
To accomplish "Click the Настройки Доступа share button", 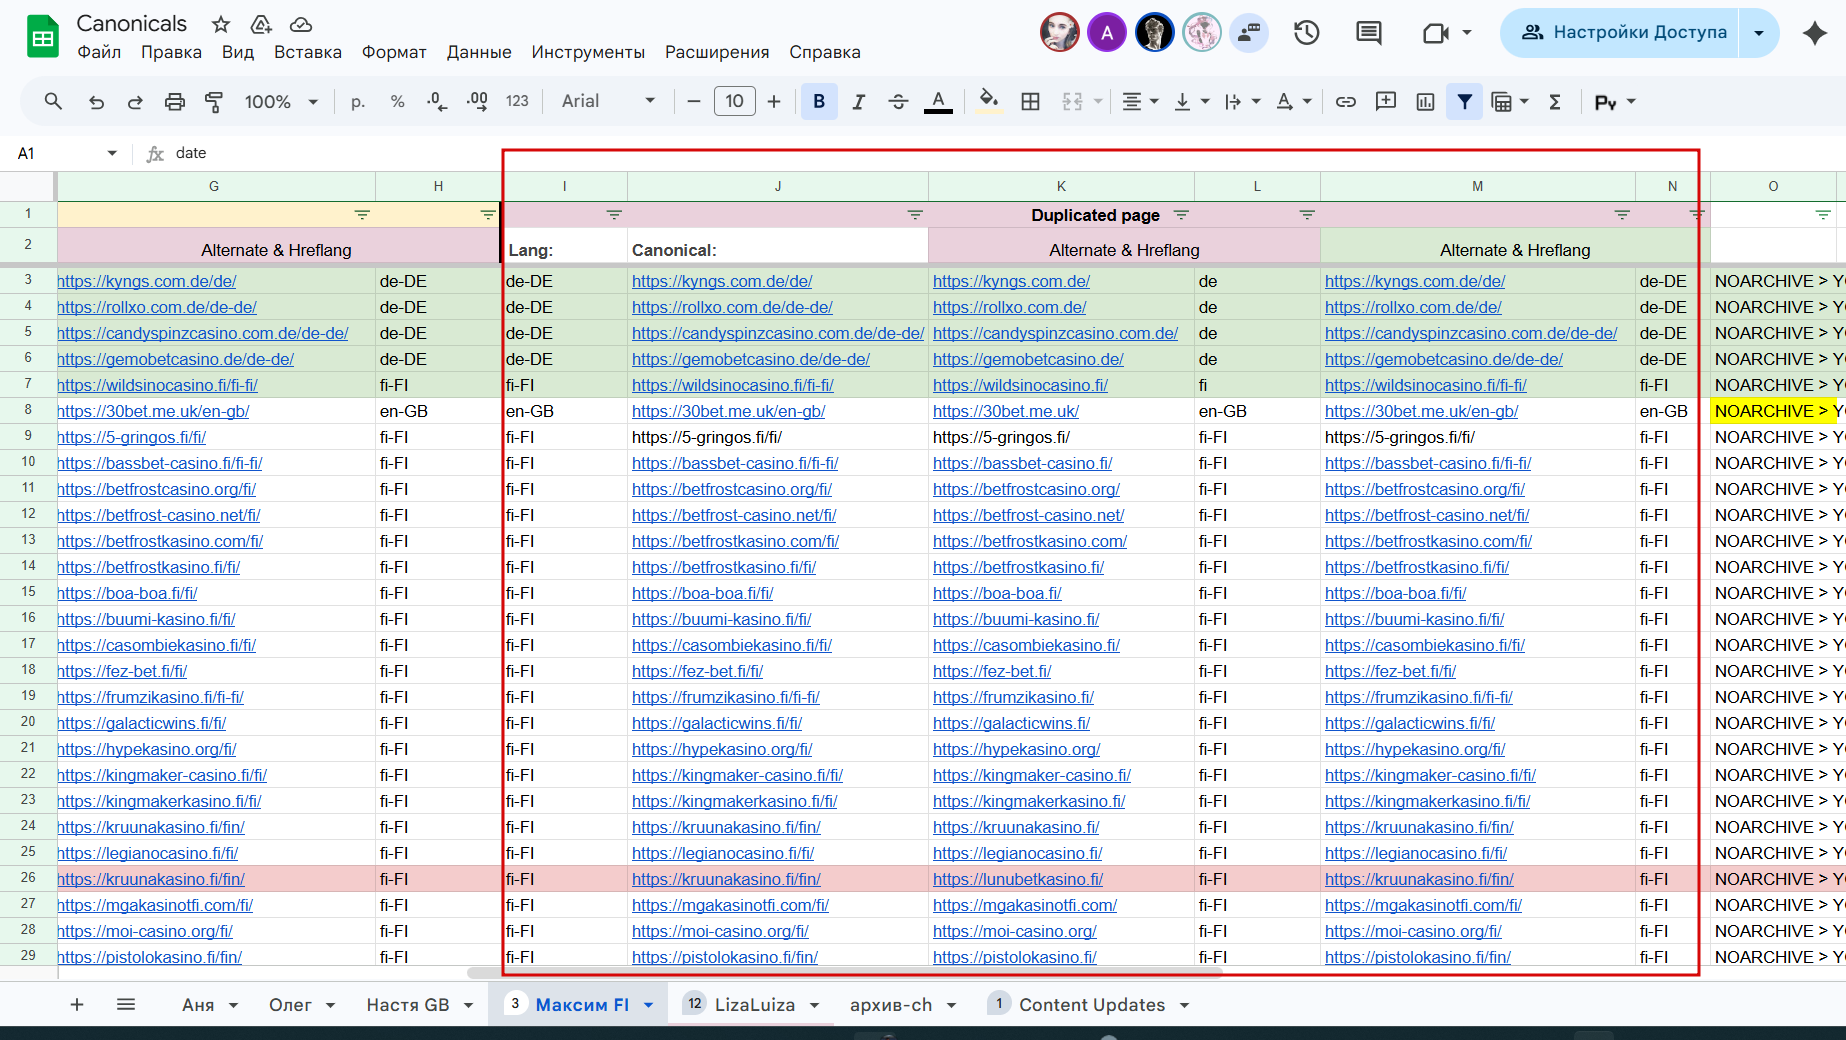I will [x=1624, y=33].
